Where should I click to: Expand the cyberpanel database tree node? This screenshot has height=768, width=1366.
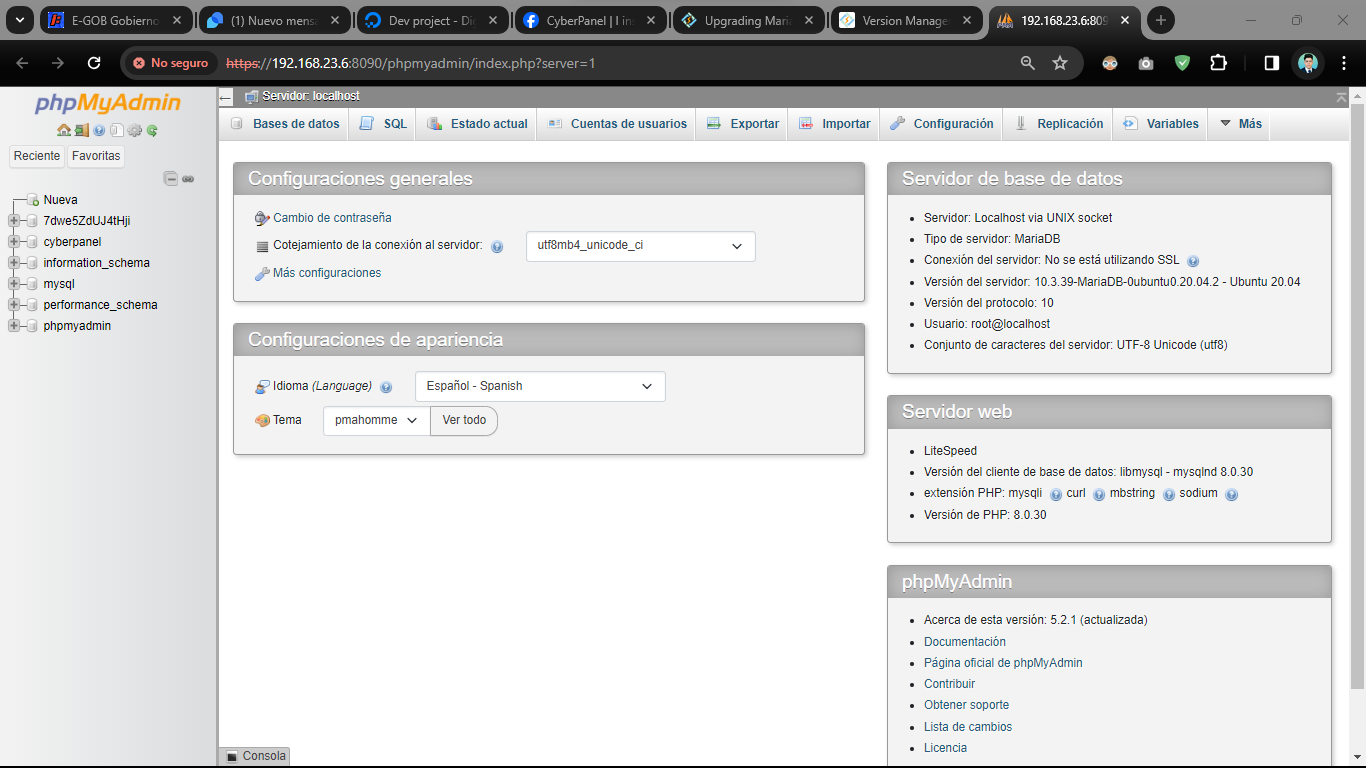(x=14, y=242)
